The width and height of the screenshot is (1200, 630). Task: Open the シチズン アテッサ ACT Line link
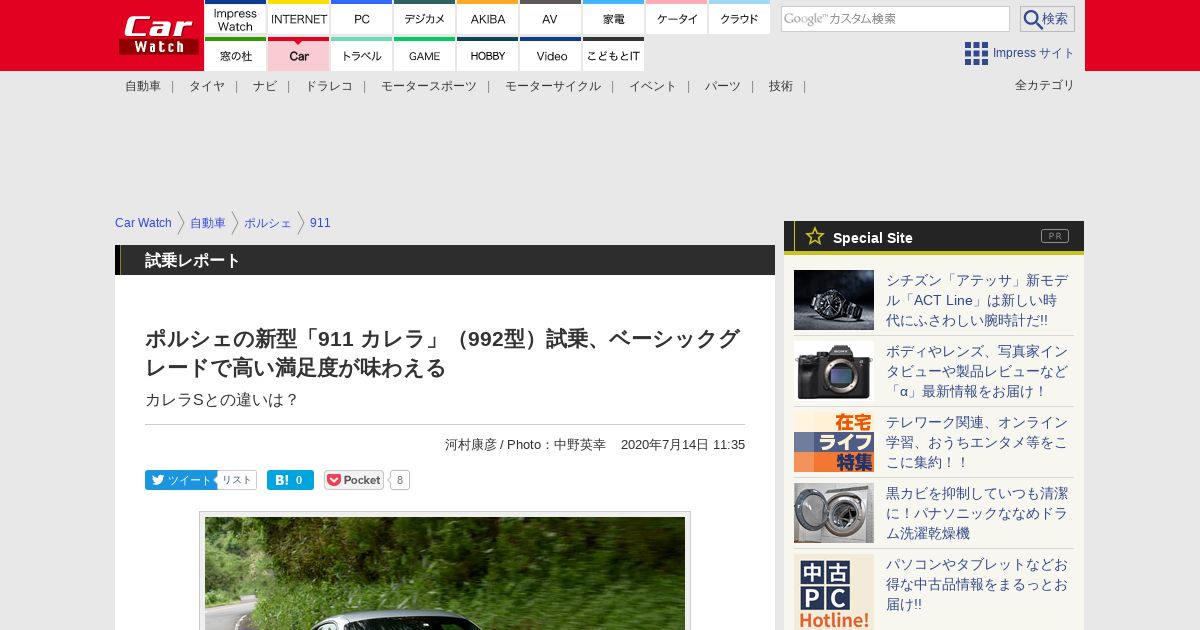[977, 300]
